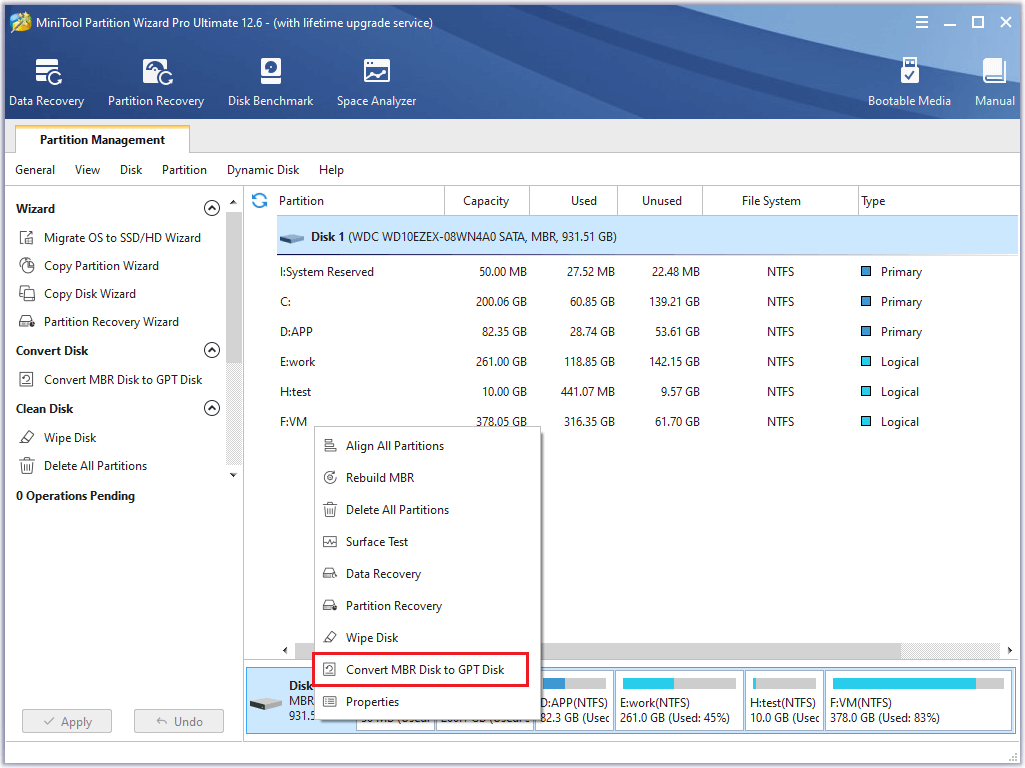Select F:VM(NTFS) block in disk map
The image size is (1025, 768).
[x=918, y=700]
